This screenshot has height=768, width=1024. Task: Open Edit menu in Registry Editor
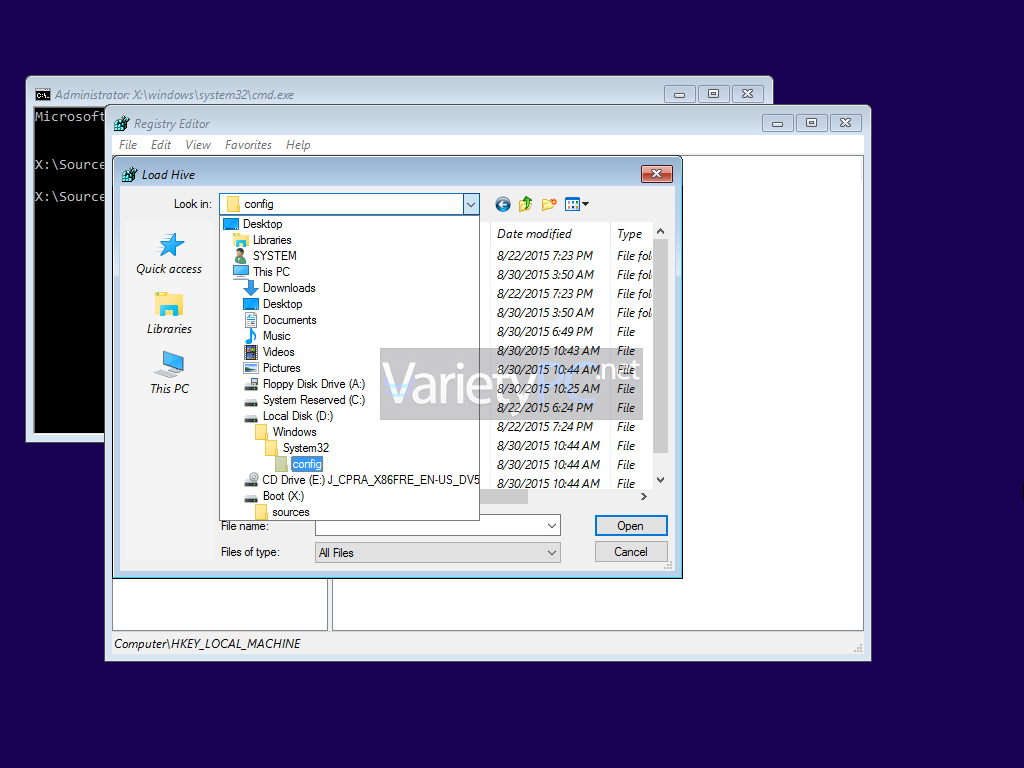tap(161, 145)
